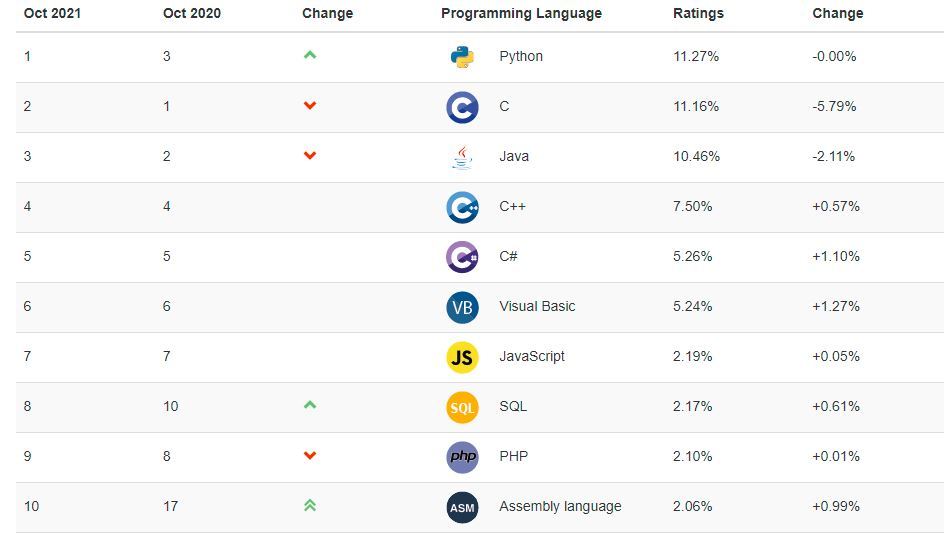This screenshot has width=945, height=533.
Task: Click the red down arrow in C row
Action: click(310, 106)
